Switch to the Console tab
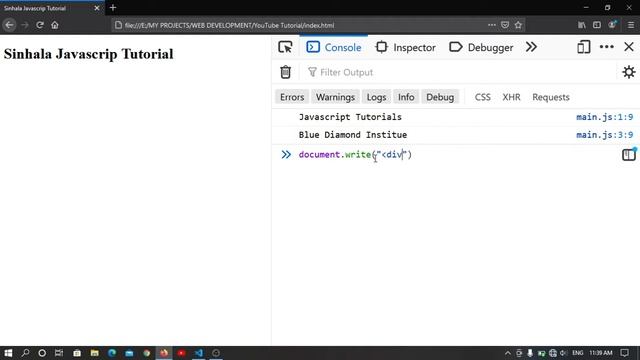The width and height of the screenshot is (640, 360). tap(334, 47)
